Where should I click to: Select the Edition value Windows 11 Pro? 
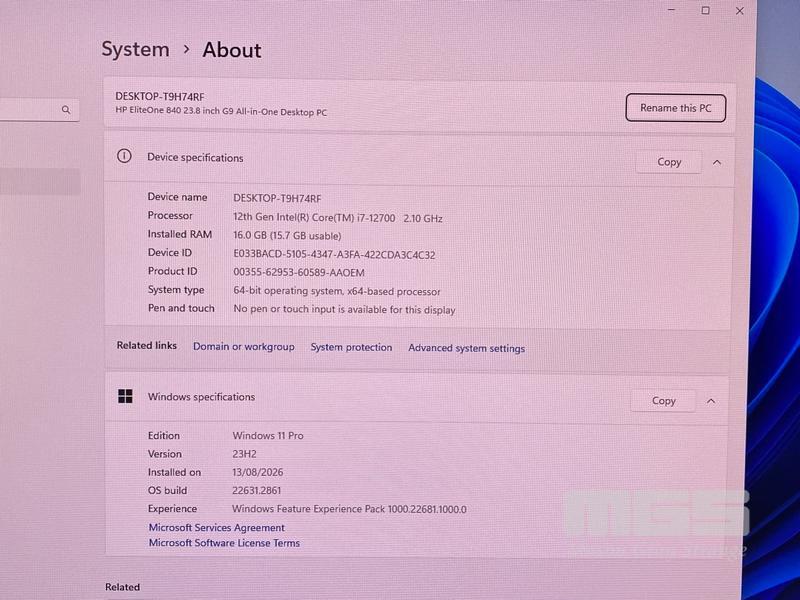[268, 436]
